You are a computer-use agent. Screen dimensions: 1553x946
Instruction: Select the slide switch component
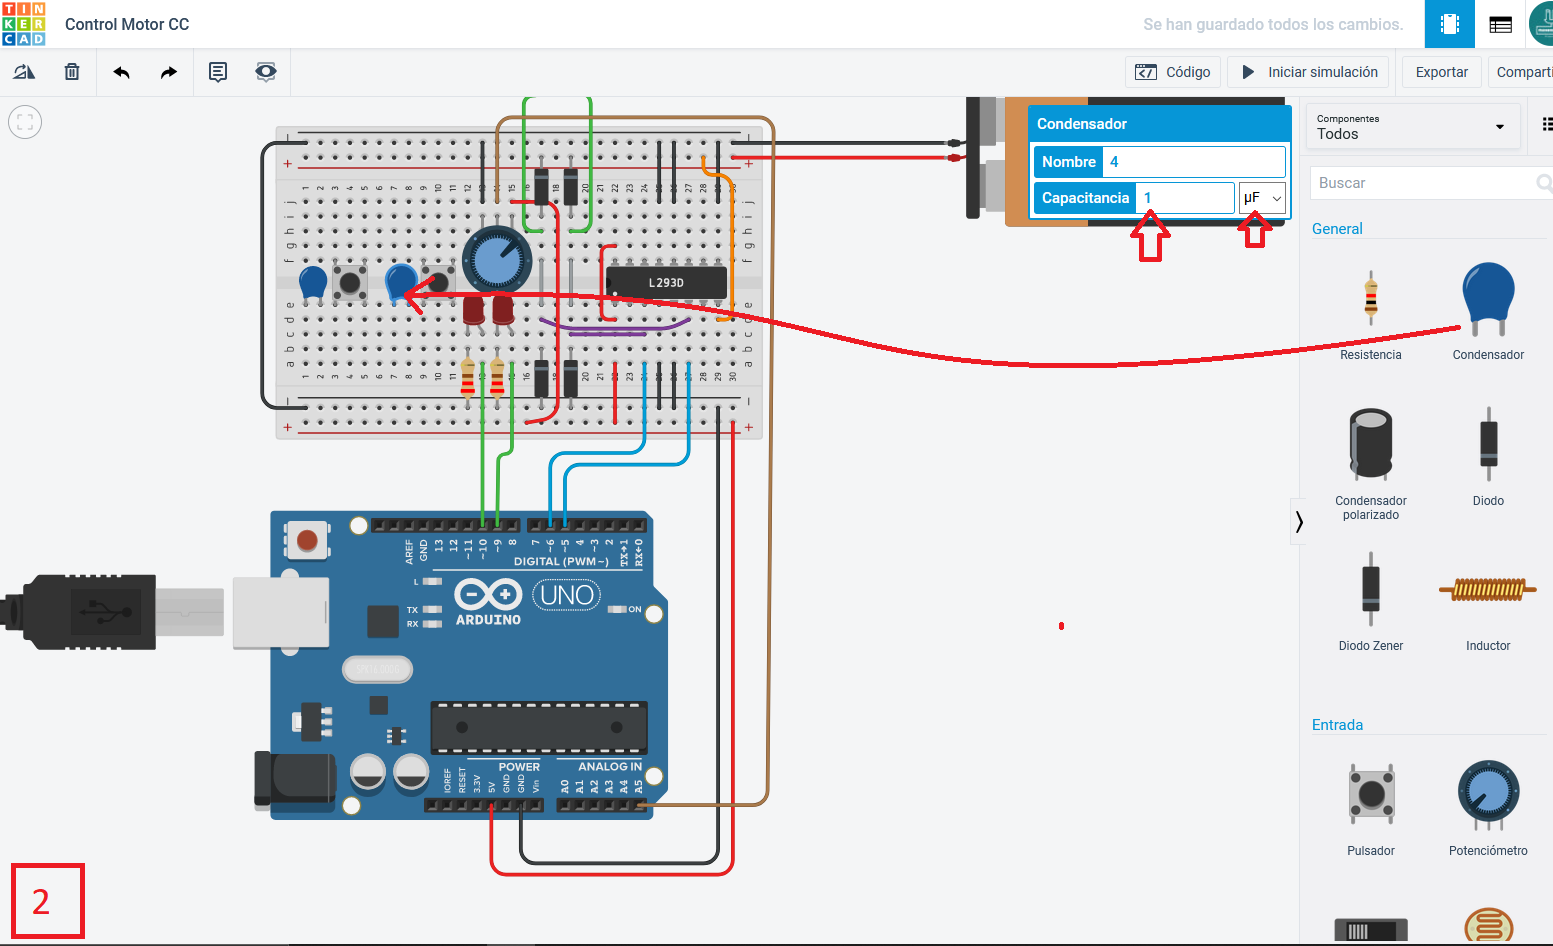click(x=1371, y=930)
